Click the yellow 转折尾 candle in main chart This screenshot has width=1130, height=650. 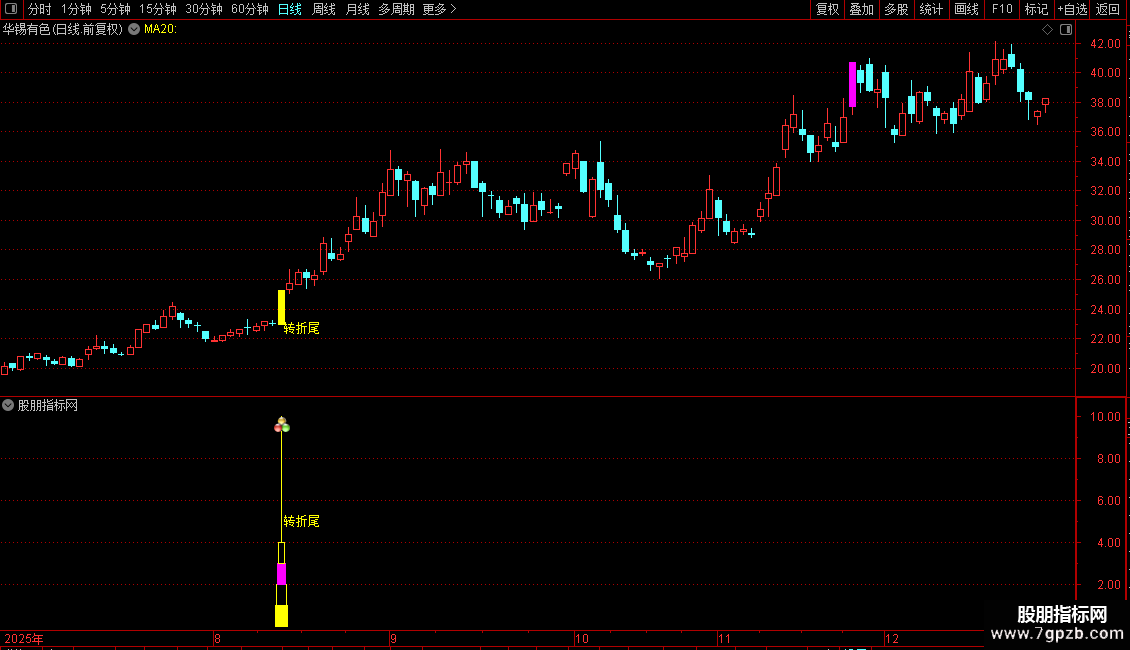281,307
